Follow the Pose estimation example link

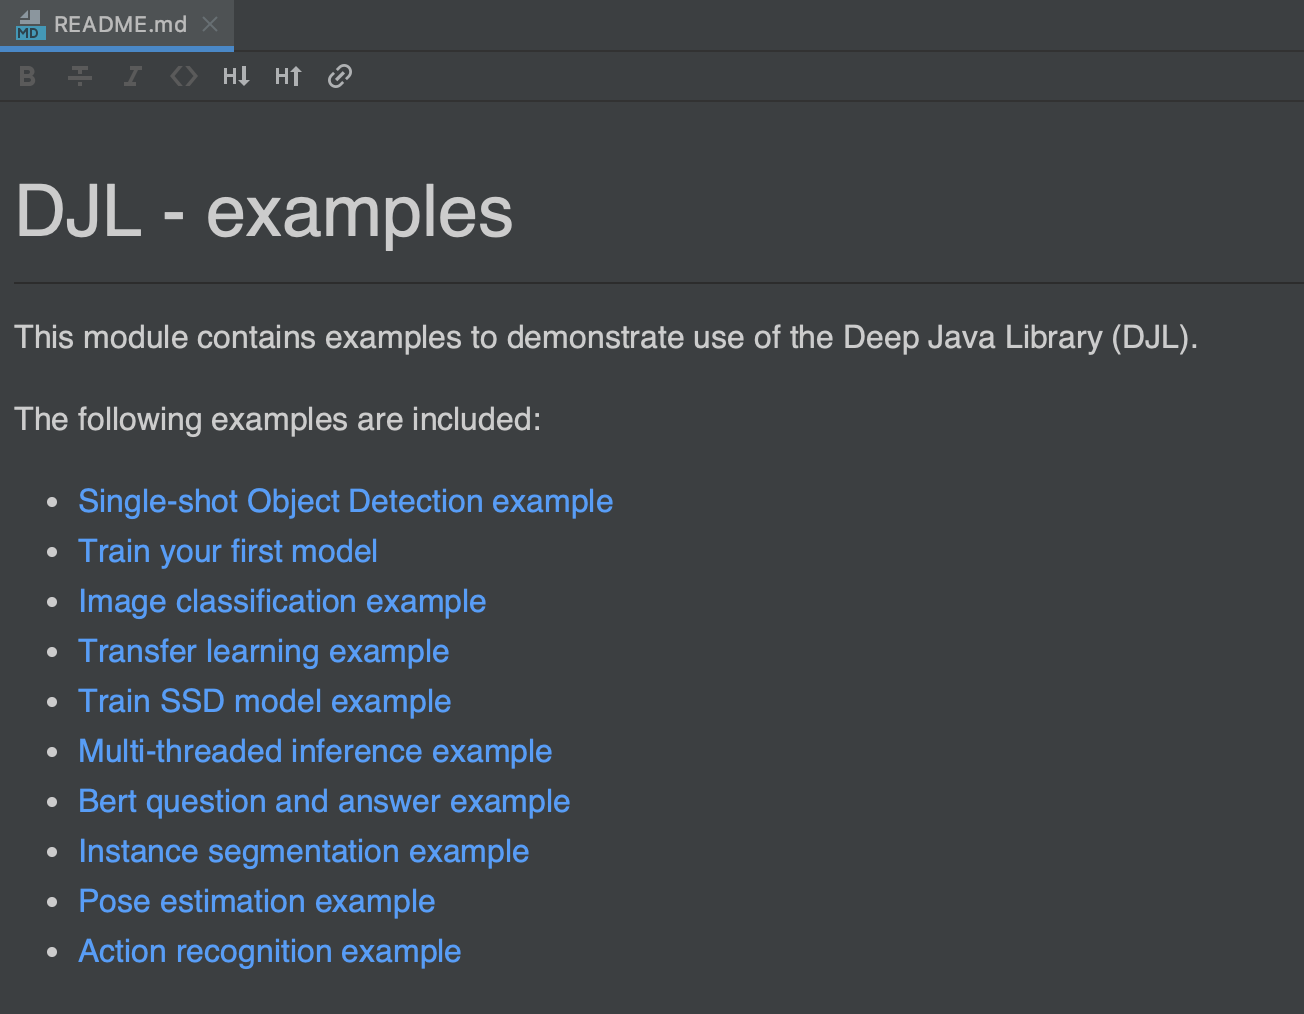[x=256, y=901]
